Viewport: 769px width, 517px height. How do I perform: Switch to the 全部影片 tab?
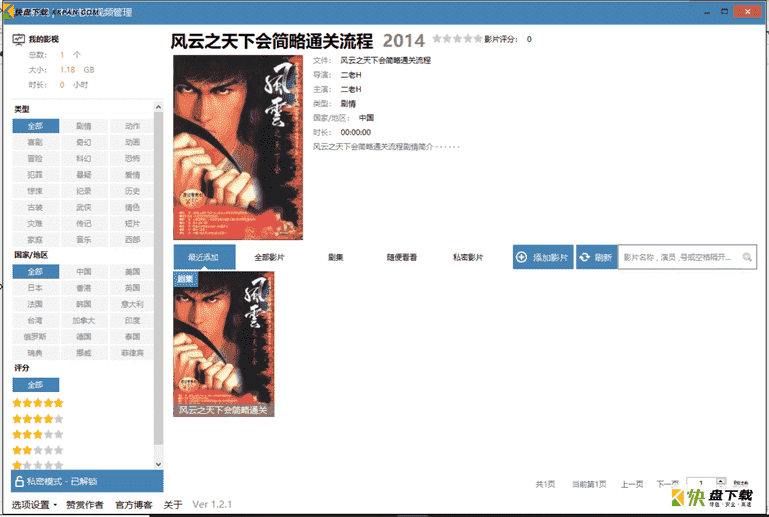[269, 257]
